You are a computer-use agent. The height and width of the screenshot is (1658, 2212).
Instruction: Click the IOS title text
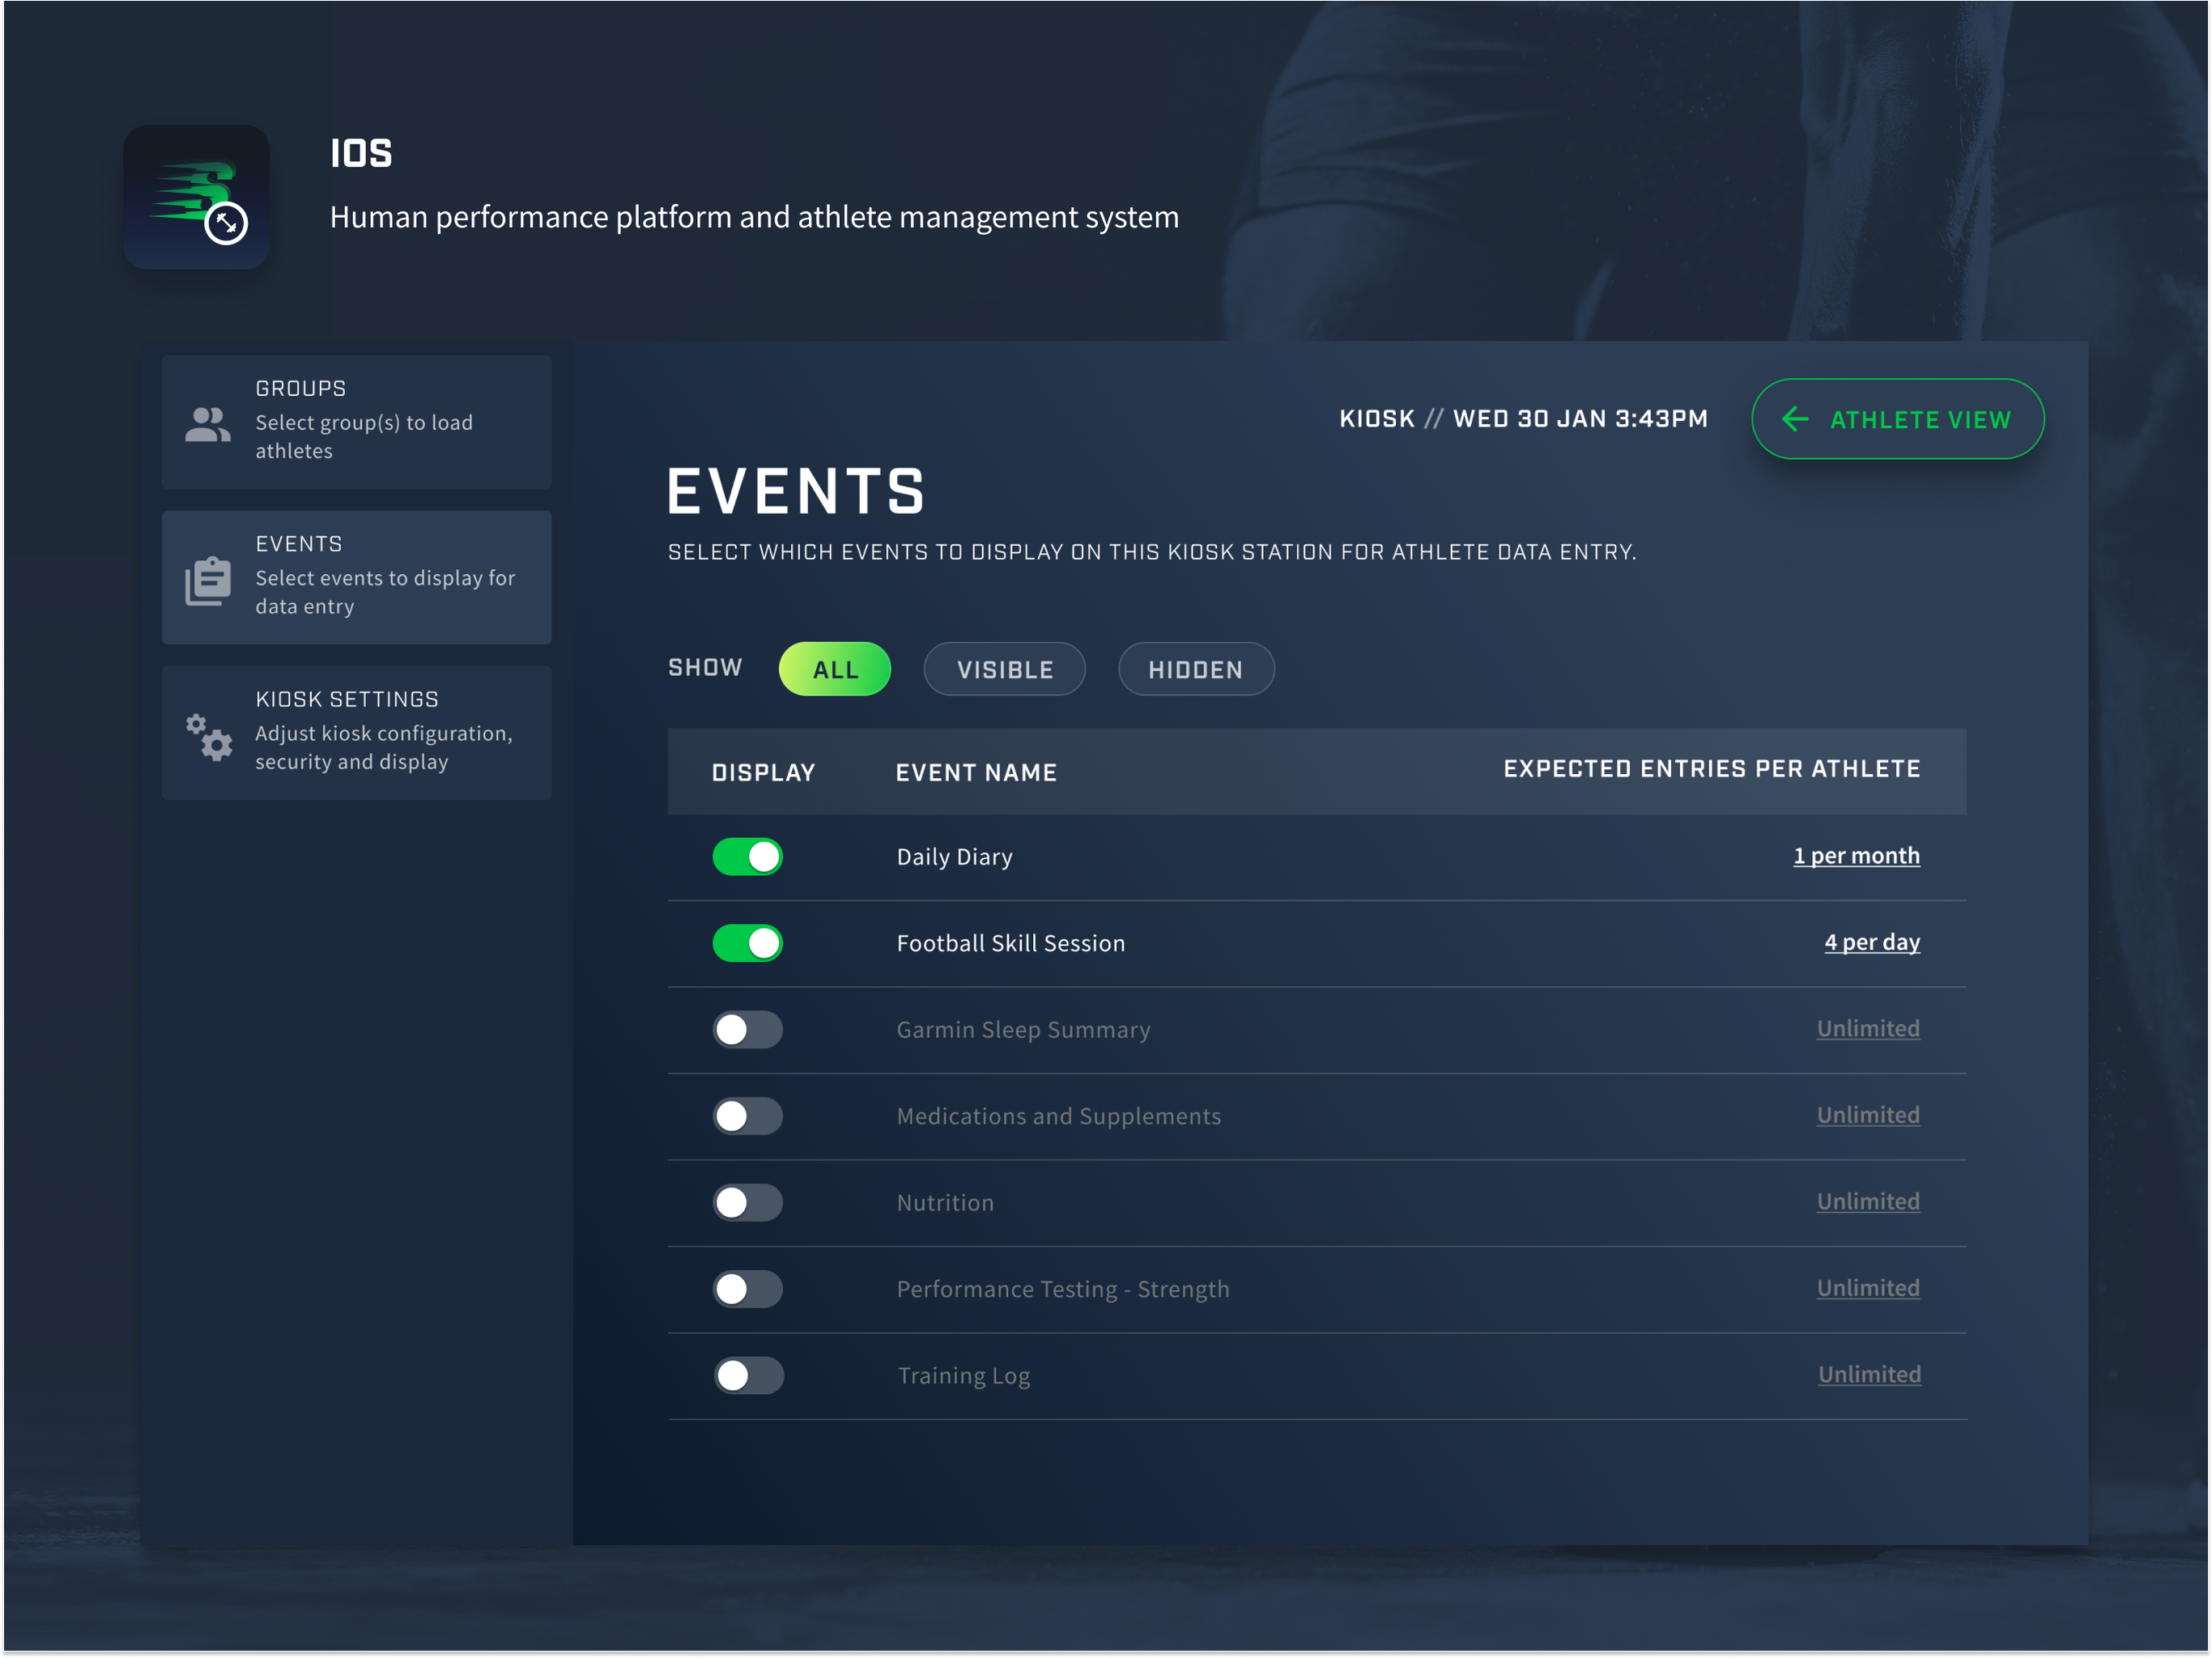[x=361, y=154]
